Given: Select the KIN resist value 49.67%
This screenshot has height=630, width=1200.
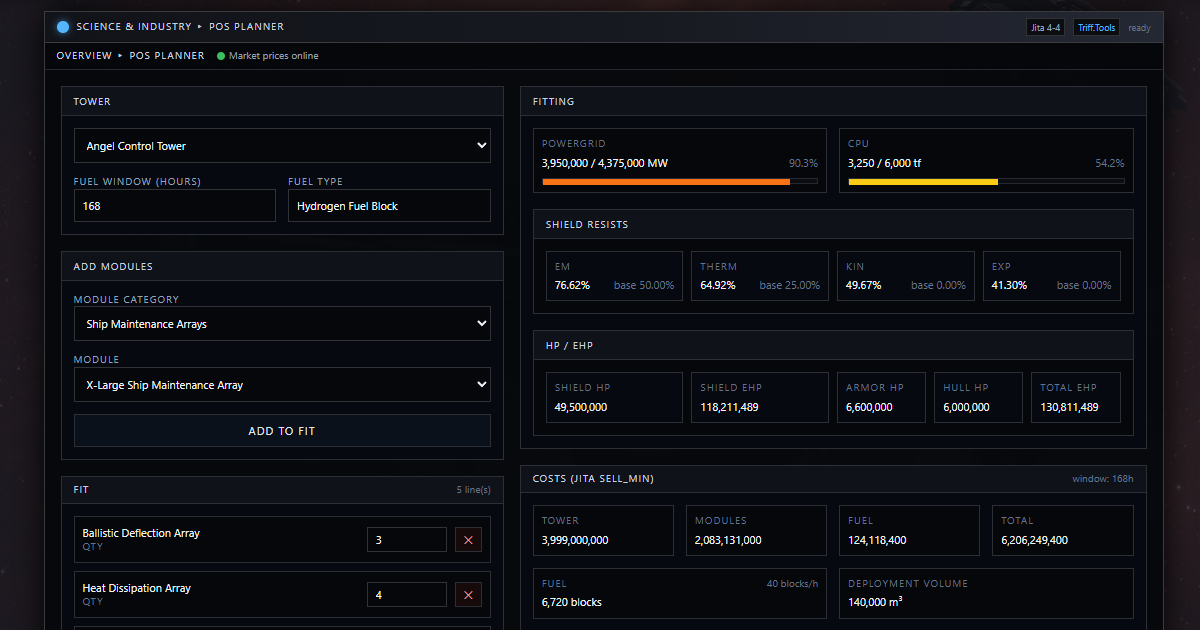Looking at the screenshot, I should click(863, 286).
